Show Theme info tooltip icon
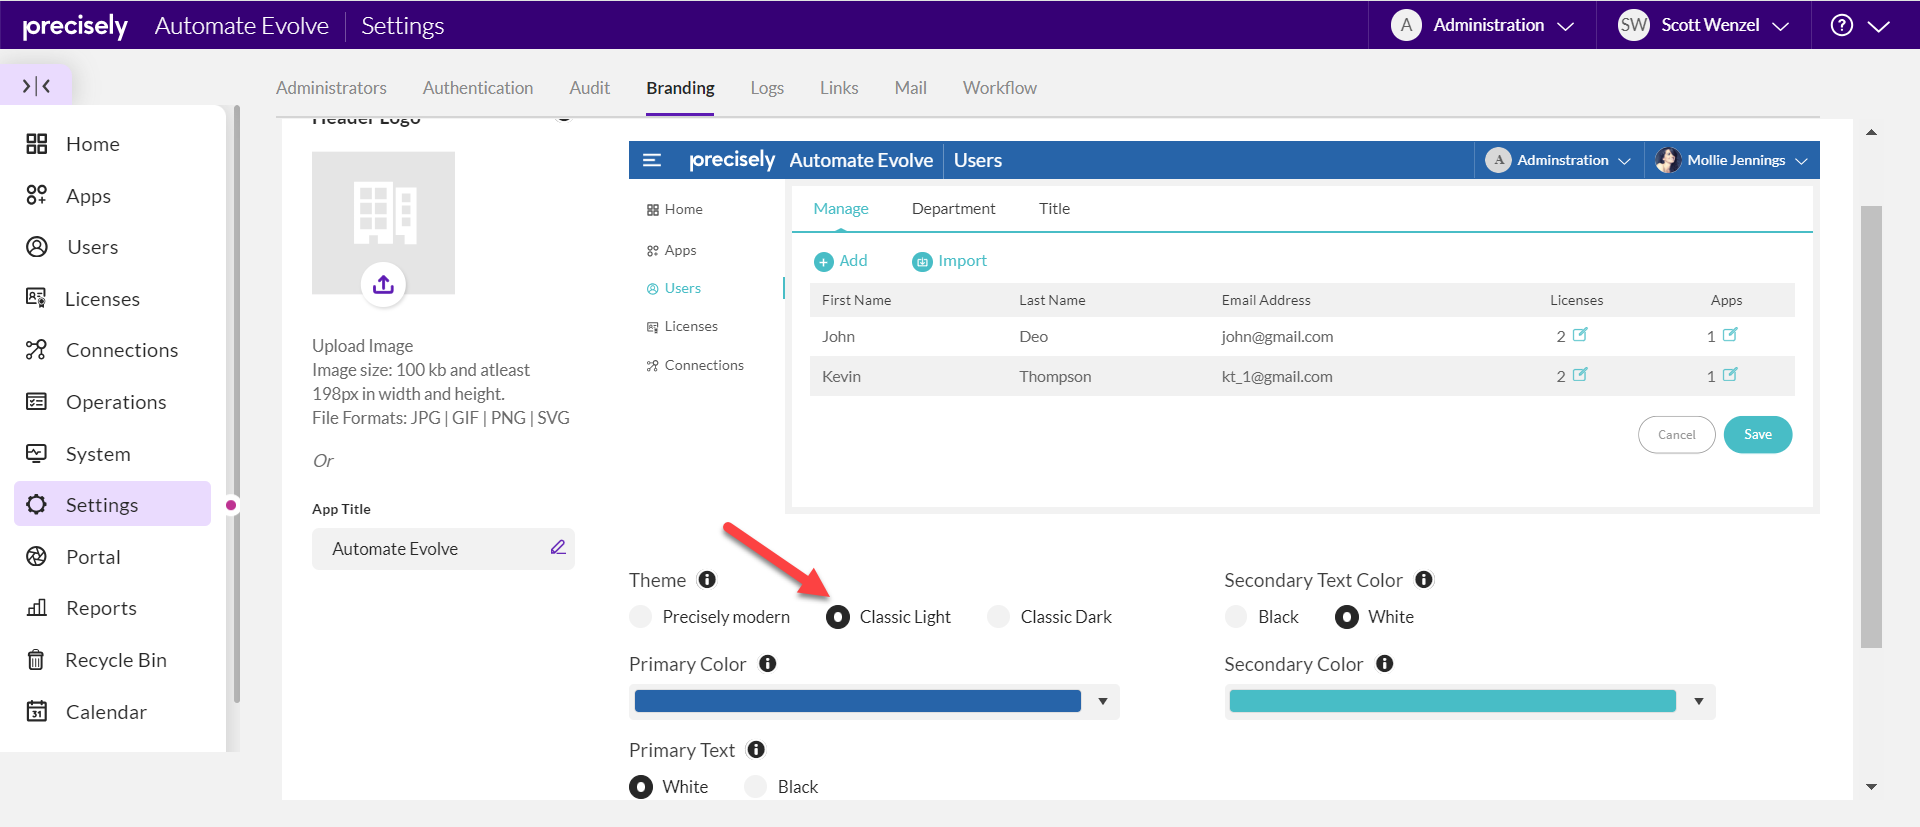Screen dimensions: 1920x827 point(707,580)
